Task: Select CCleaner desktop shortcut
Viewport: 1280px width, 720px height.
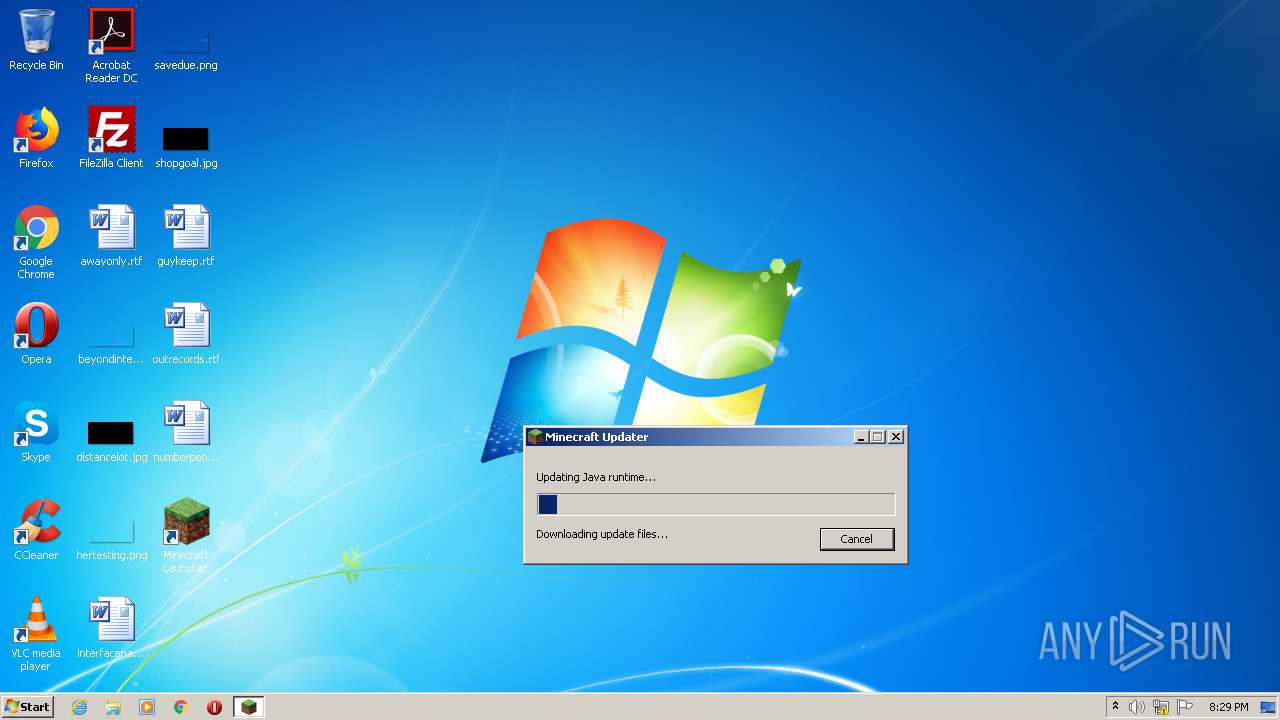Action: 36,530
